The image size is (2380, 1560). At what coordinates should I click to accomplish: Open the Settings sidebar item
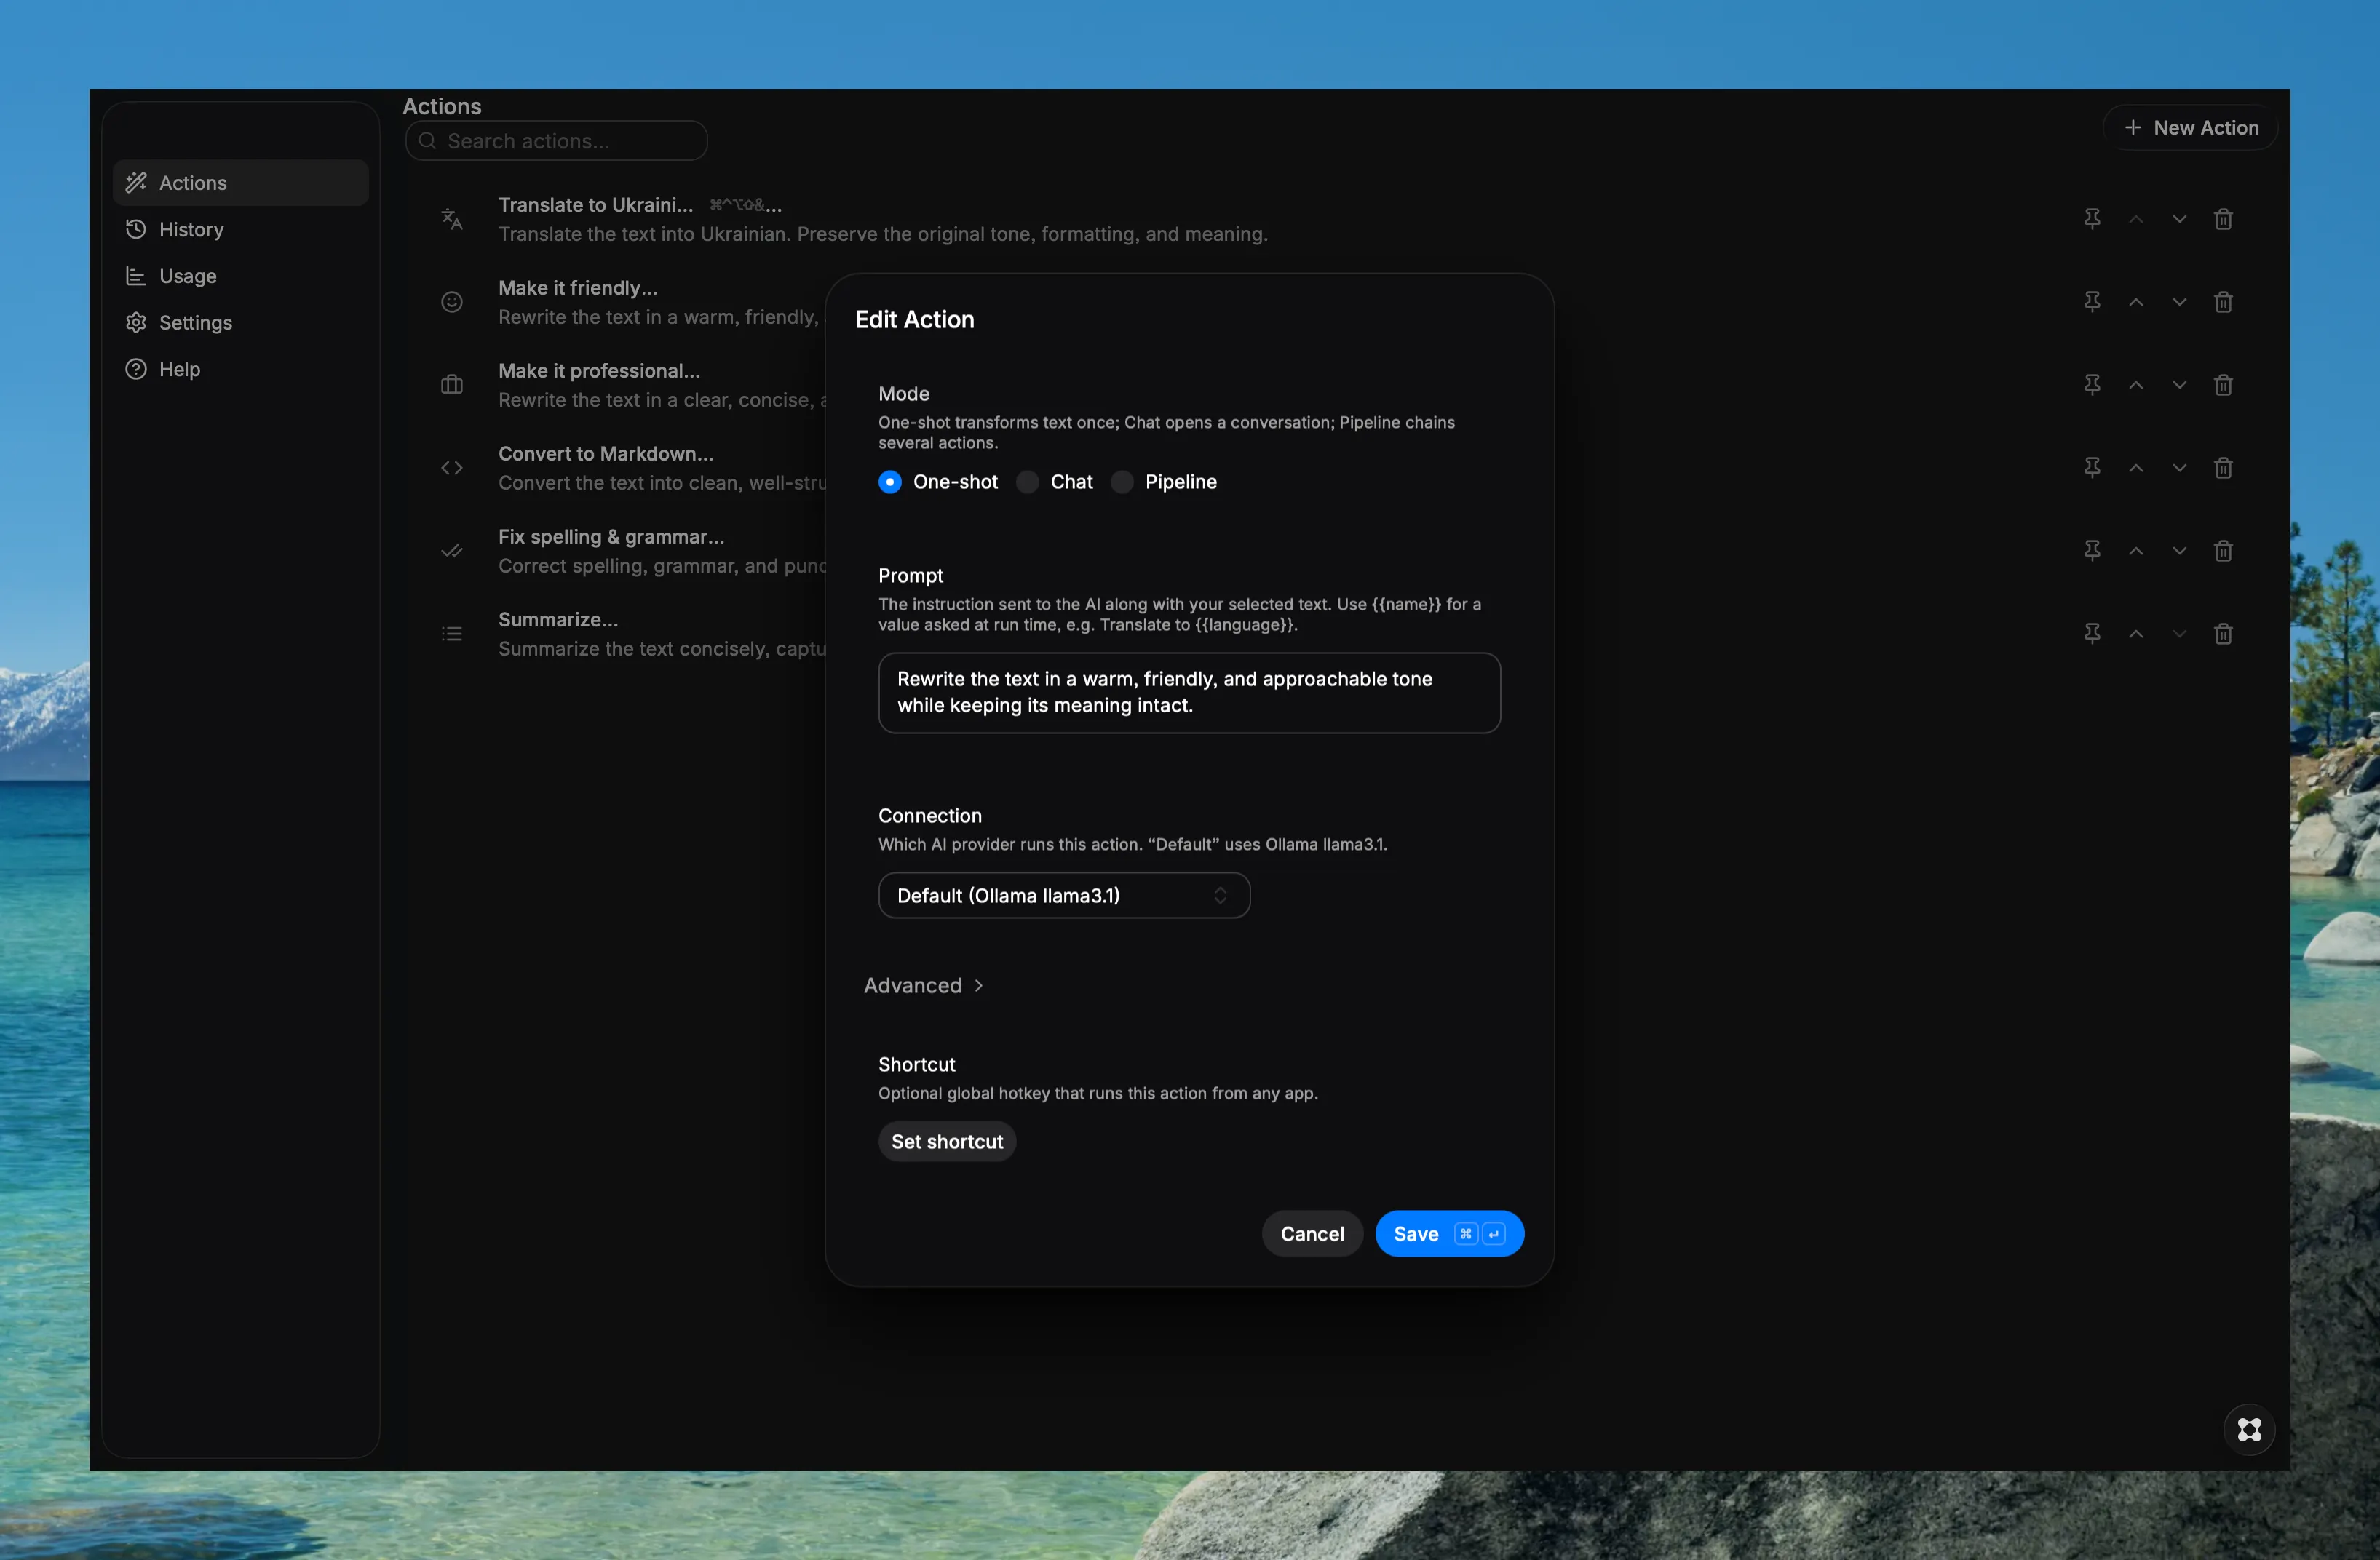tap(241, 323)
